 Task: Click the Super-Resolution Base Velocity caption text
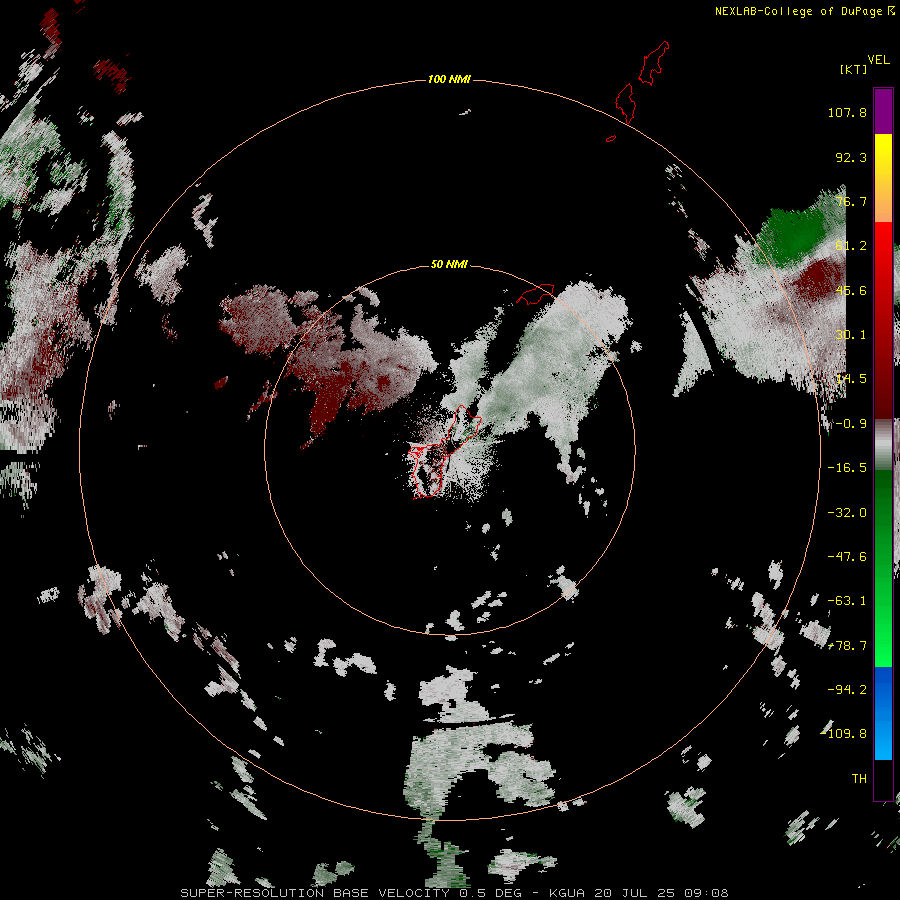315,893
